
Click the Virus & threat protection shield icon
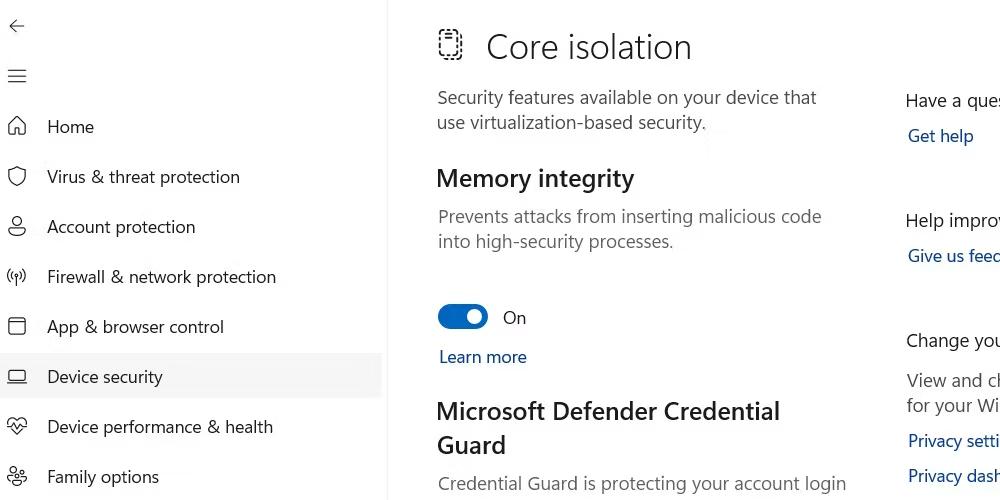coord(17,176)
